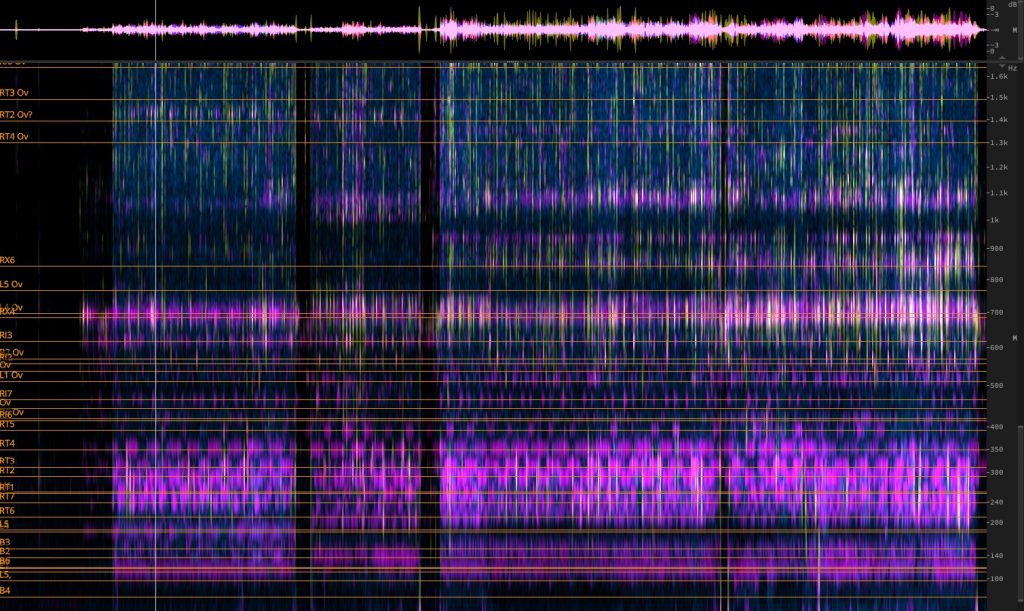1024x611 pixels.
Task: Click the RI7 marker label
Action: pyautogui.click(x=7, y=393)
